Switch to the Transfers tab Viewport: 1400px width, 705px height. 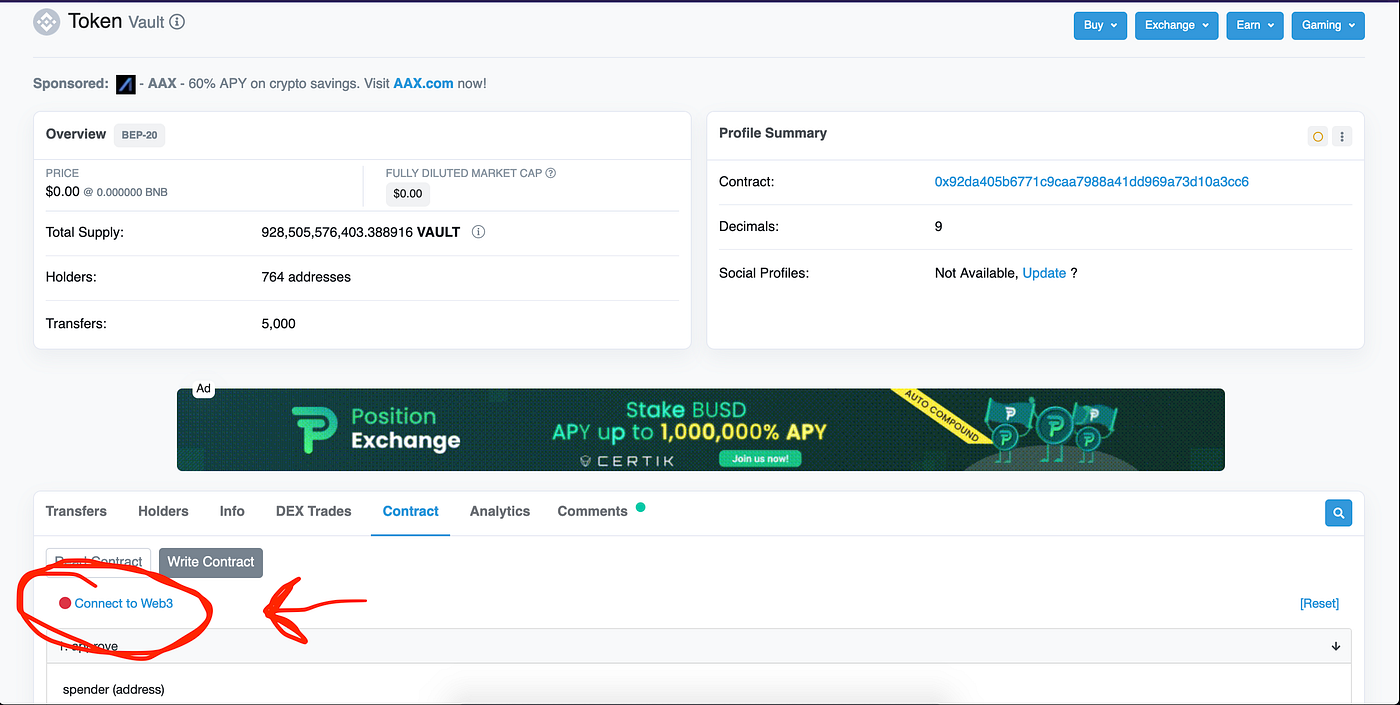[x=76, y=511]
